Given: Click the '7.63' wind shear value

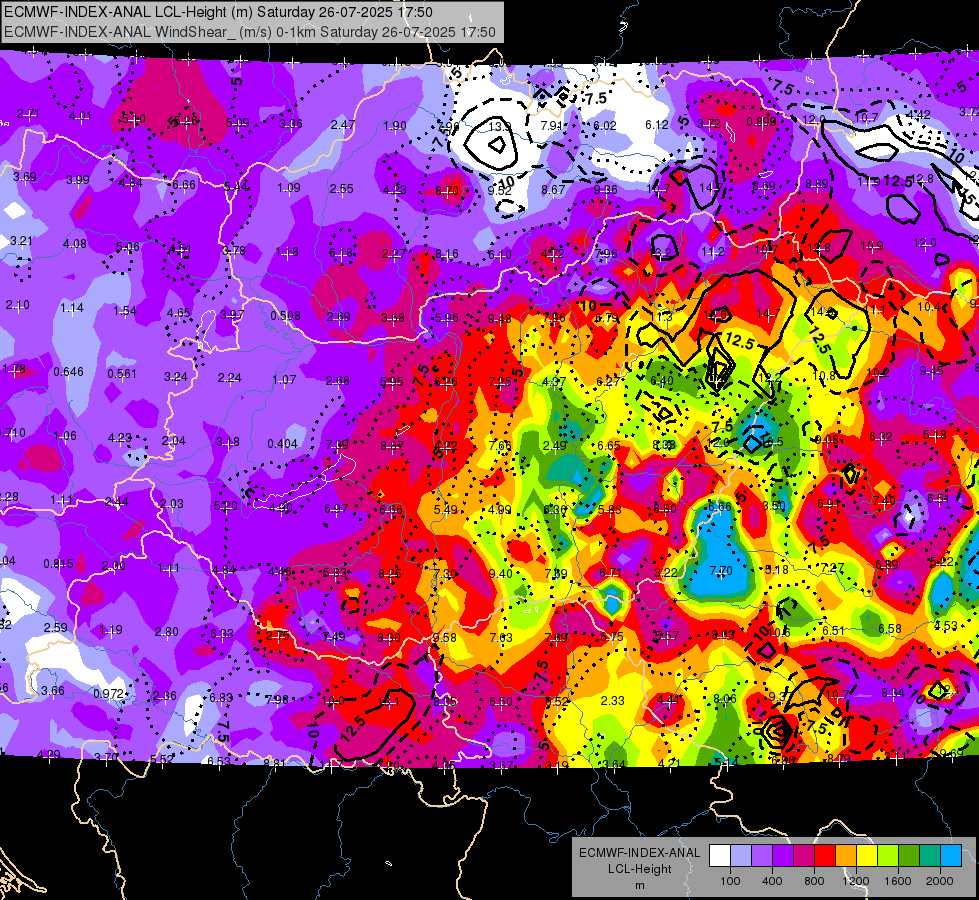Looking at the screenshot, I should pyautogui.click(x=501, y=638).
